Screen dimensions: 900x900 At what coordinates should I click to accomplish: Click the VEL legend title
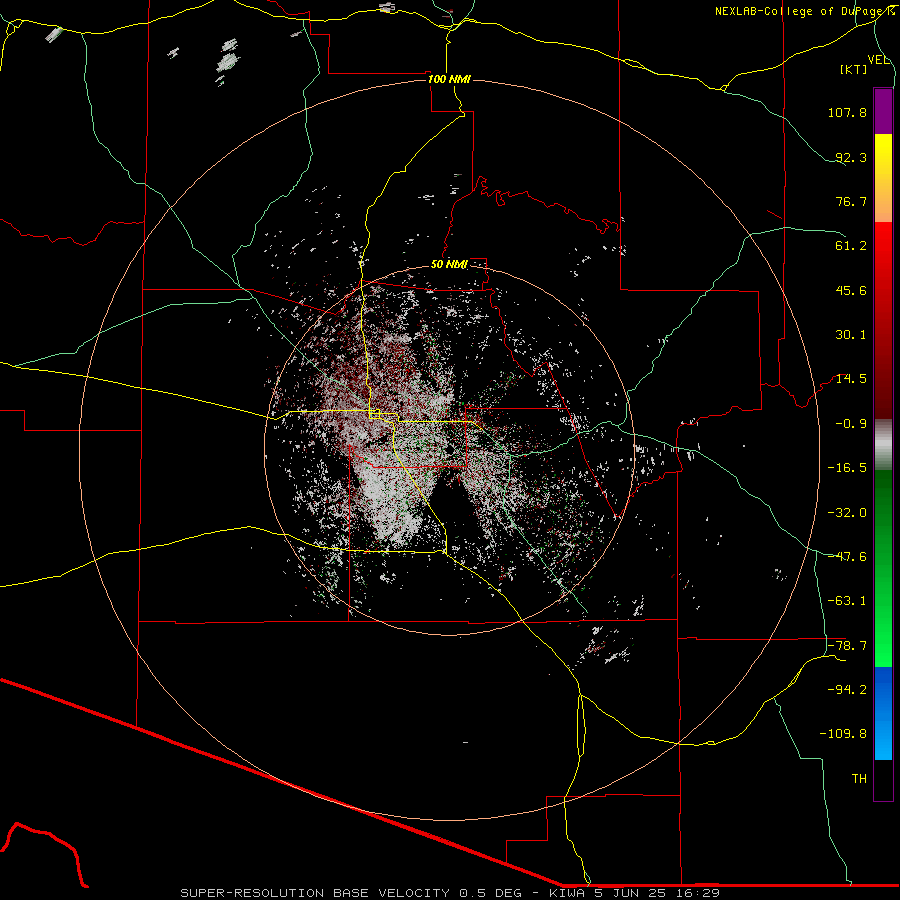coord(879,60)
